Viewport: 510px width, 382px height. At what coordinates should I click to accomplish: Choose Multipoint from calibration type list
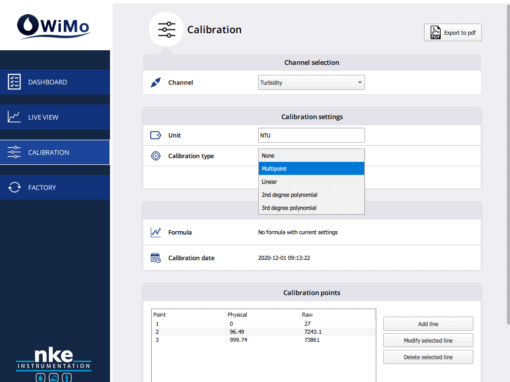point(311,169)
